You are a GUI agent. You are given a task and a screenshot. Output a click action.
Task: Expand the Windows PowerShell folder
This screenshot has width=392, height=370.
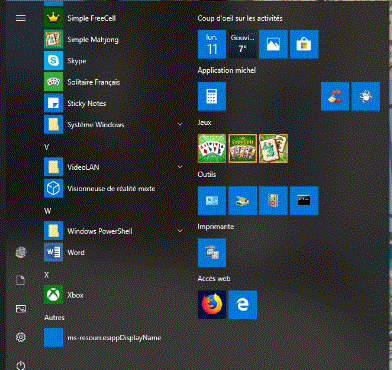coord(115,231)
